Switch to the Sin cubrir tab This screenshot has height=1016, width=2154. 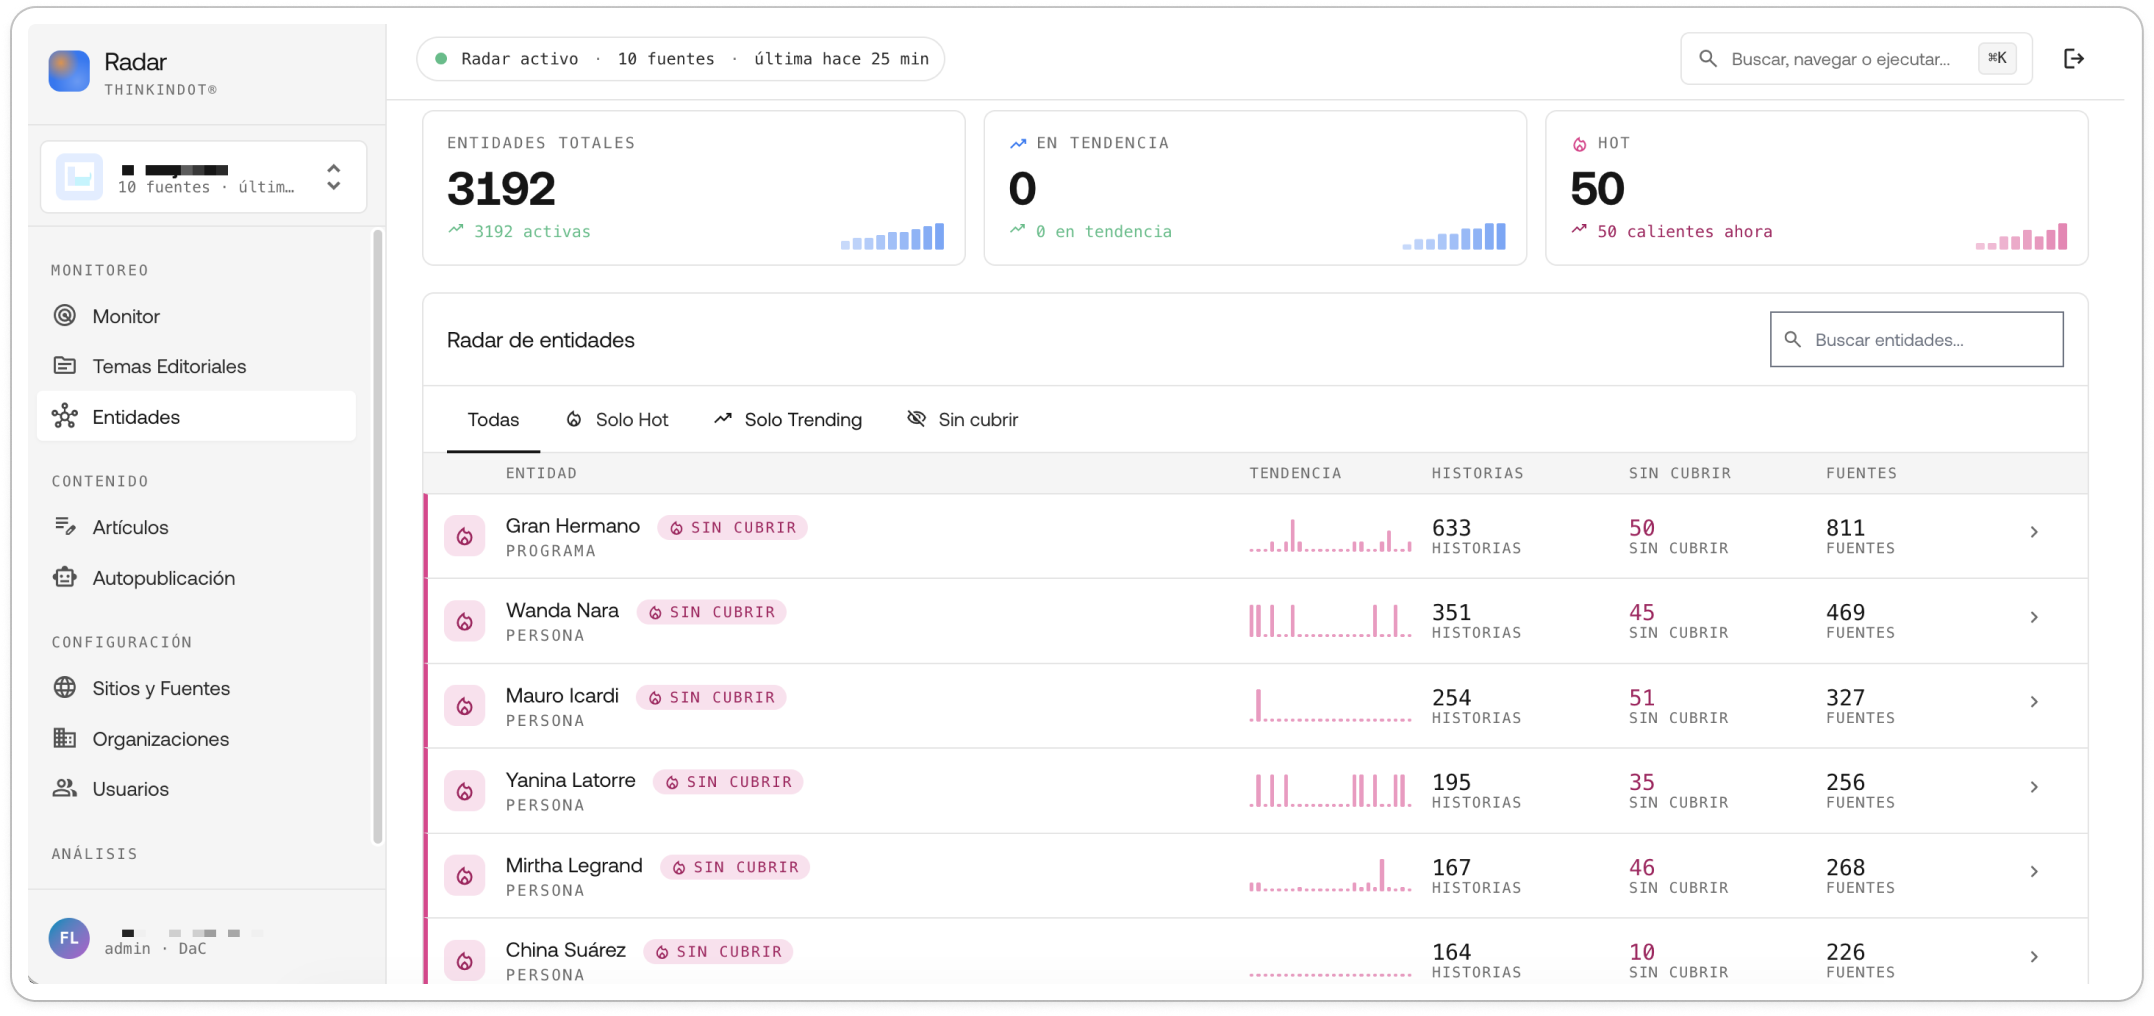click(963, 420)
